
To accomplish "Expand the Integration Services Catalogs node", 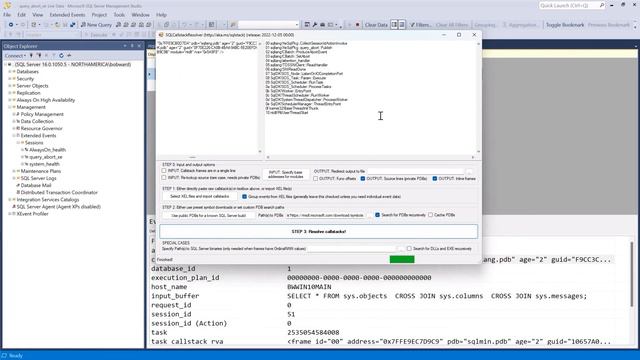I will [10, 200].
